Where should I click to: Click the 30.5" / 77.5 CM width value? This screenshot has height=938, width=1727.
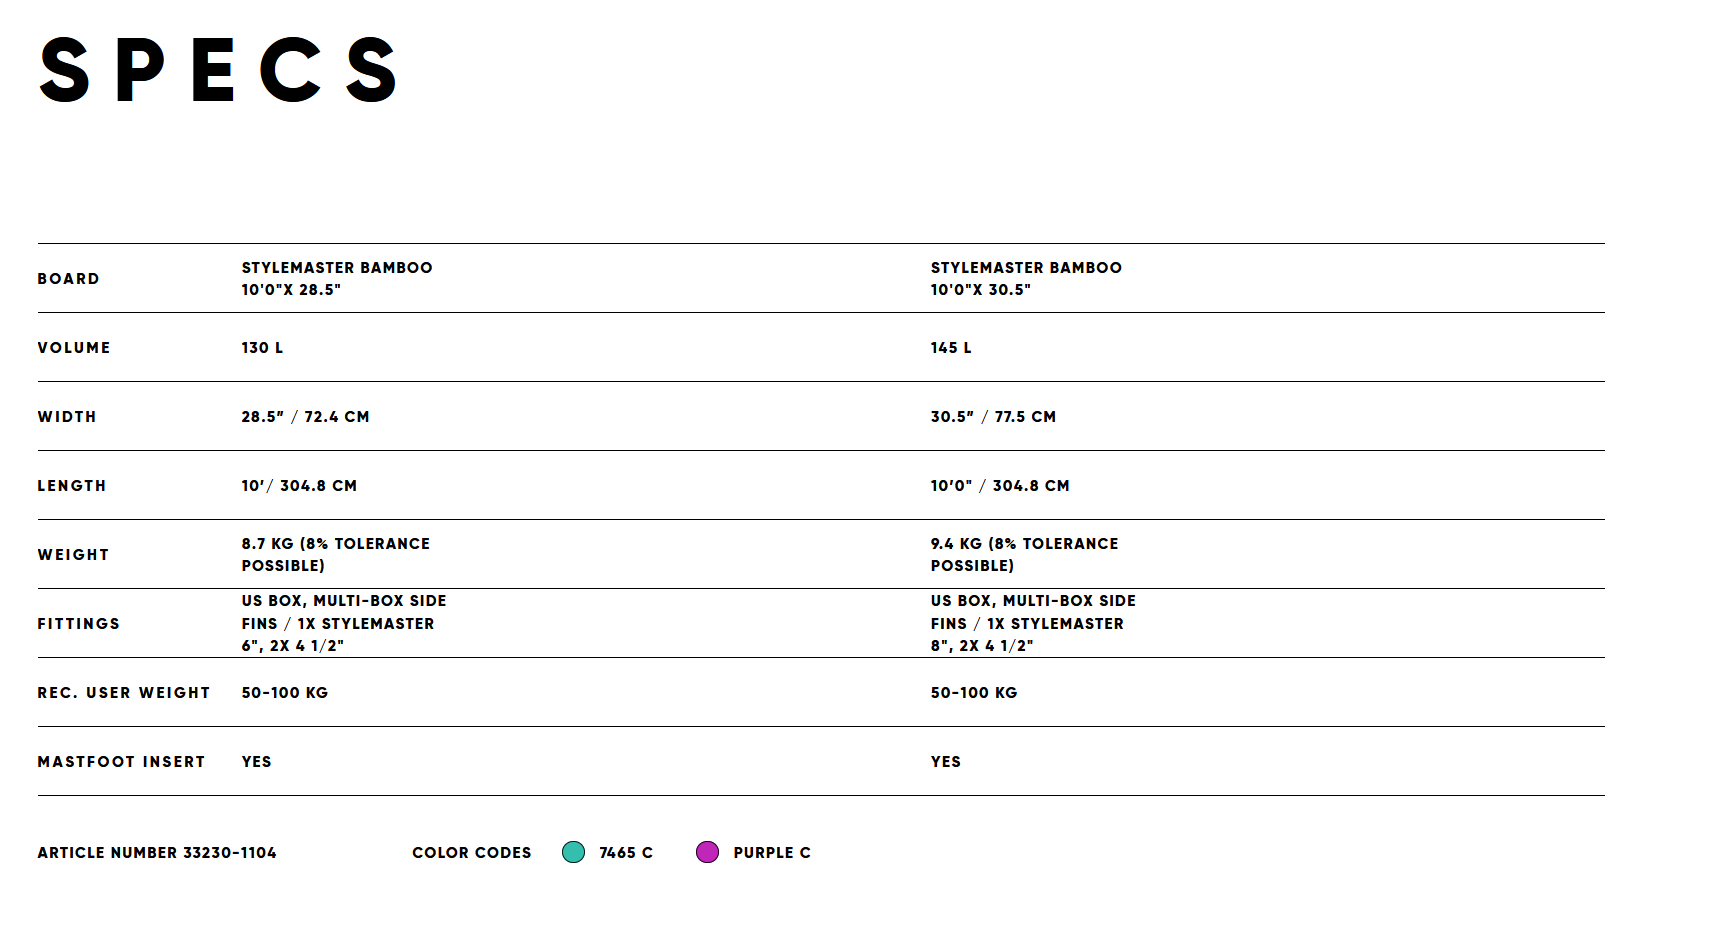click(993, 417)
